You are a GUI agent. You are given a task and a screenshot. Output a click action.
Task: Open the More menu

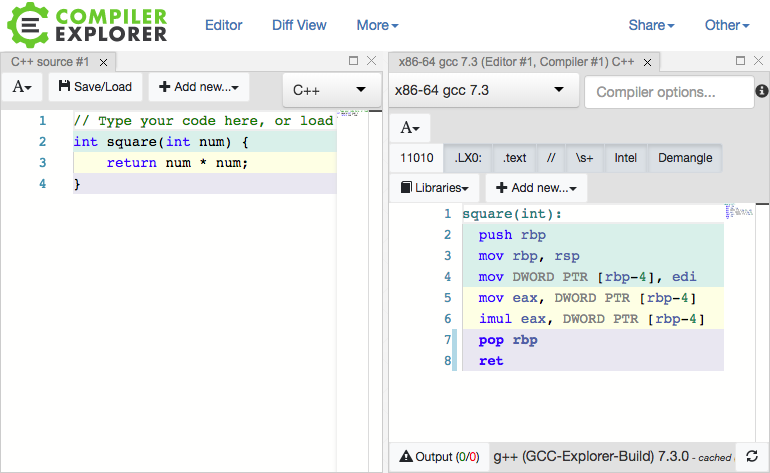(377, 25)
